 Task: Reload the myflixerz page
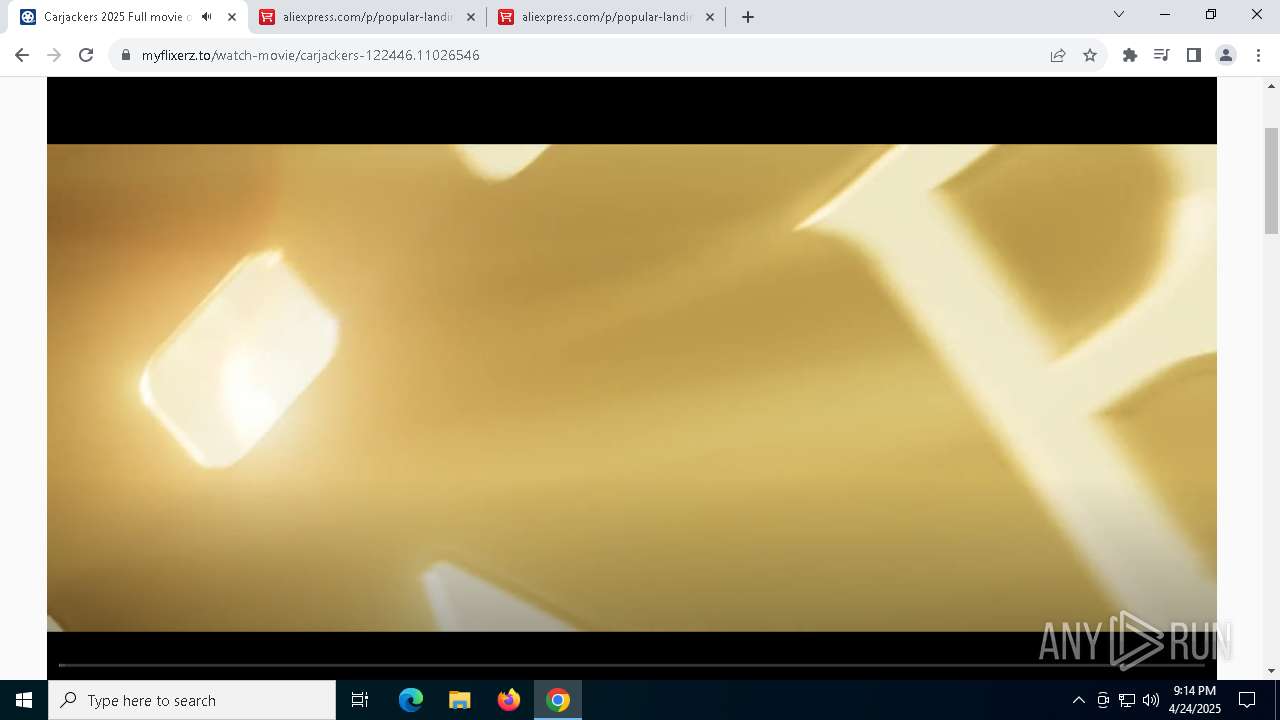(x=86, y=55)
